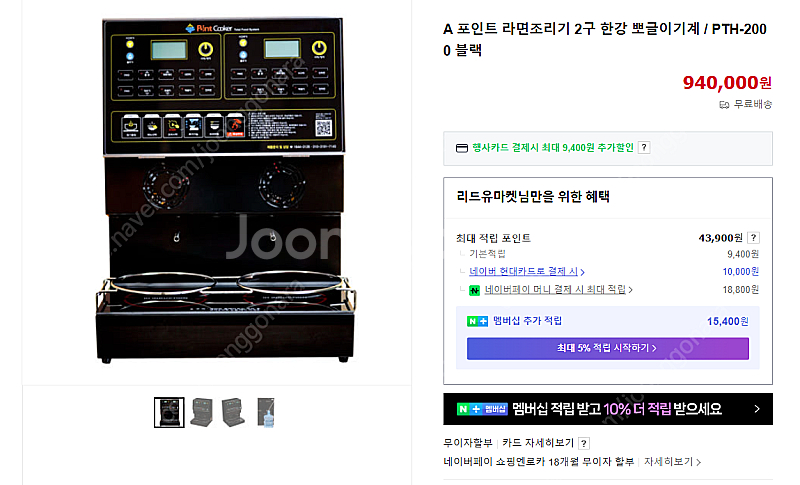800x485 pixels.
Task: Open the 카드 자세히보기 link
Action: coord(538,443)
